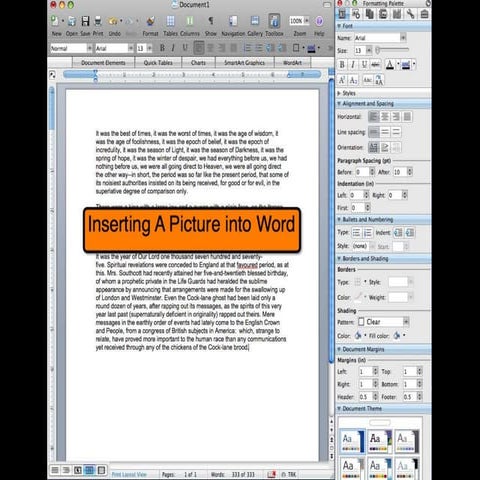Click the Format paintbrush icon

(x=150, y=21)
